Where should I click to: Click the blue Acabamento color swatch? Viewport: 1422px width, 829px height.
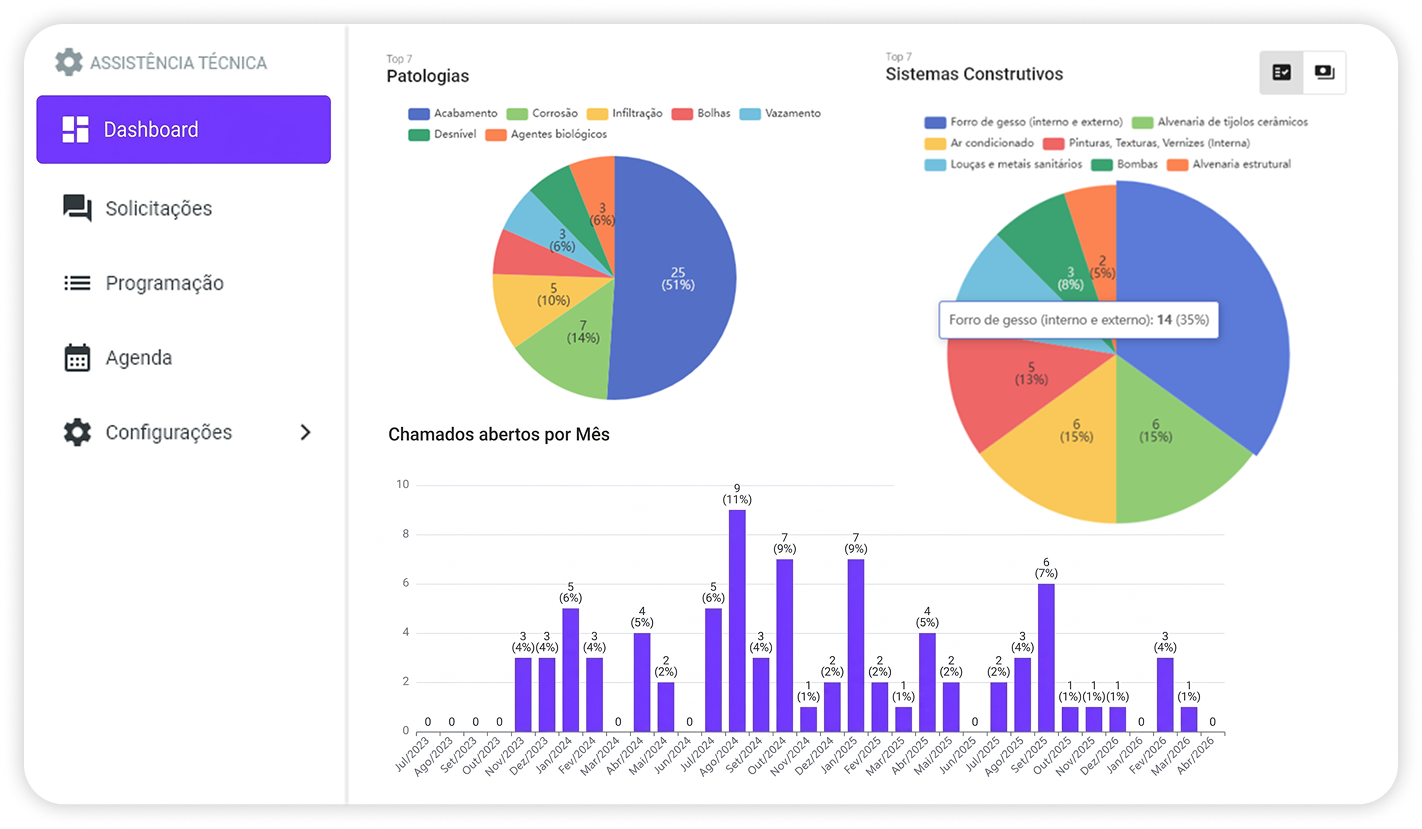click(x=417, y=113)
